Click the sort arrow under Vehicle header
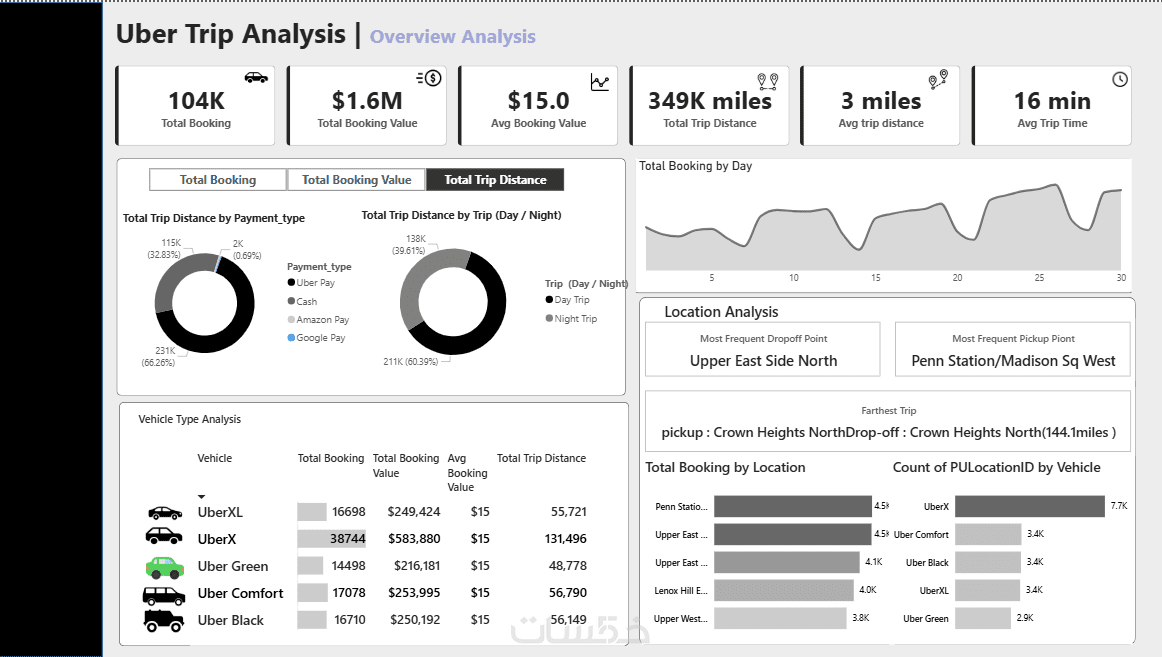 point(202,497)
